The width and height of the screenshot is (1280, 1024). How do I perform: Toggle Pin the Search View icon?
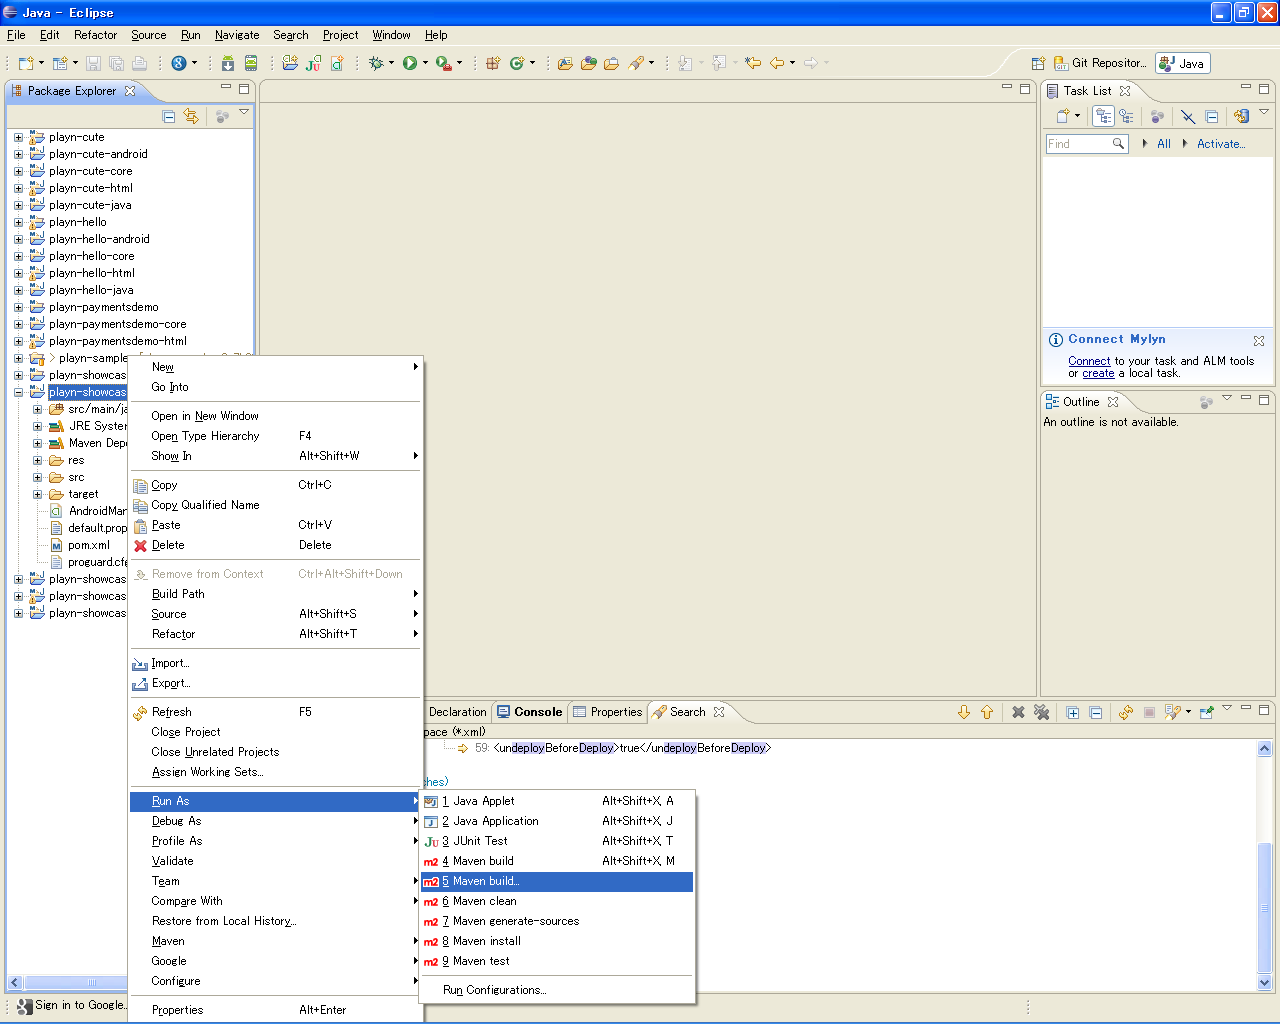[x=1207, y=712]
